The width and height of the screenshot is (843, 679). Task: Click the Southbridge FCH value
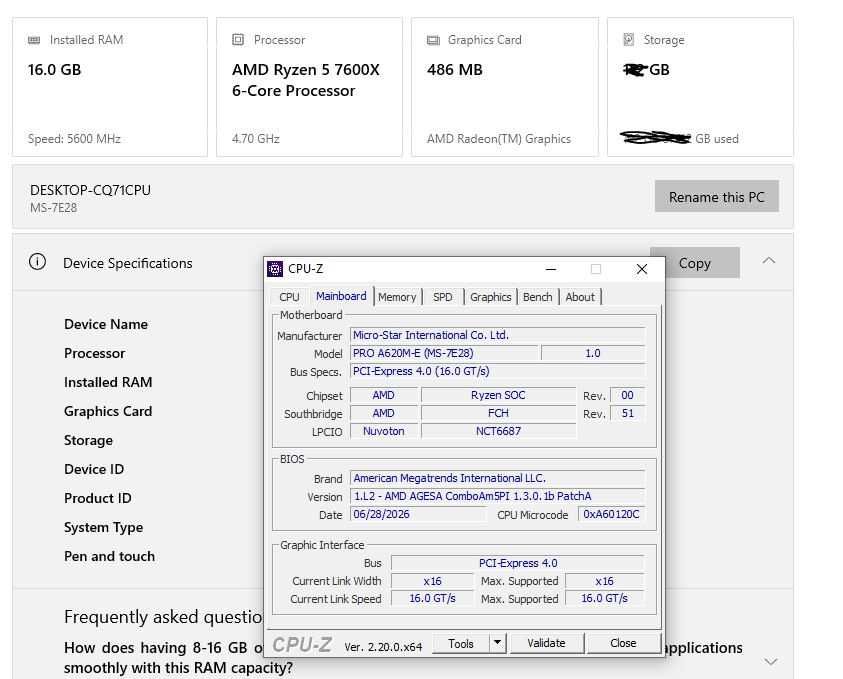click(498, 413)
